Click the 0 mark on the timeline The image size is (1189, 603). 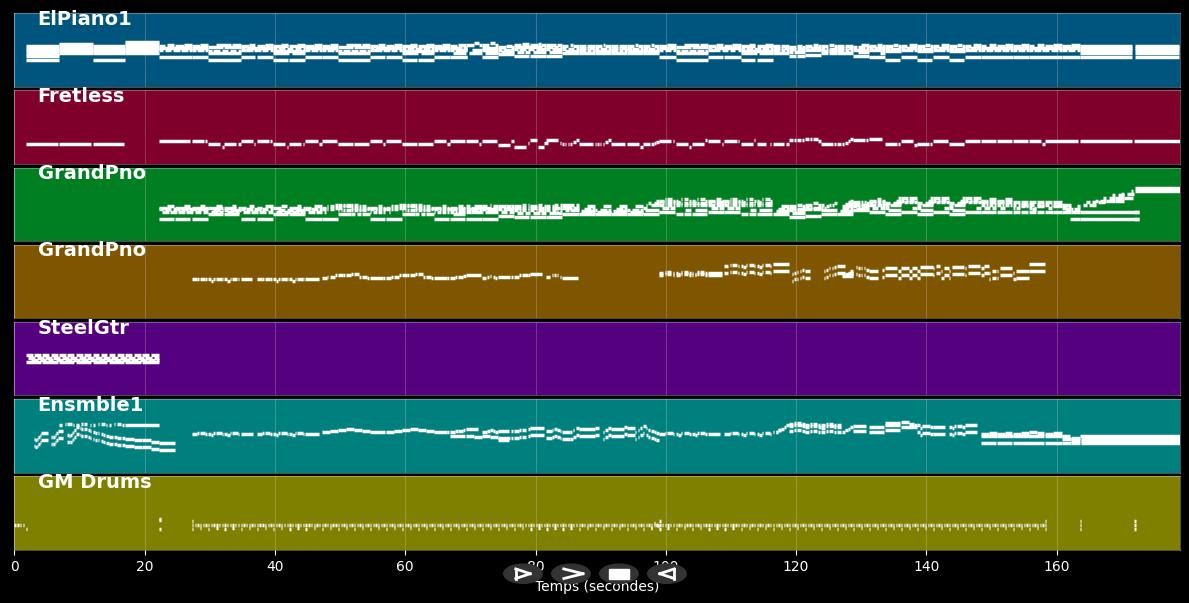(x=14, y=565)
